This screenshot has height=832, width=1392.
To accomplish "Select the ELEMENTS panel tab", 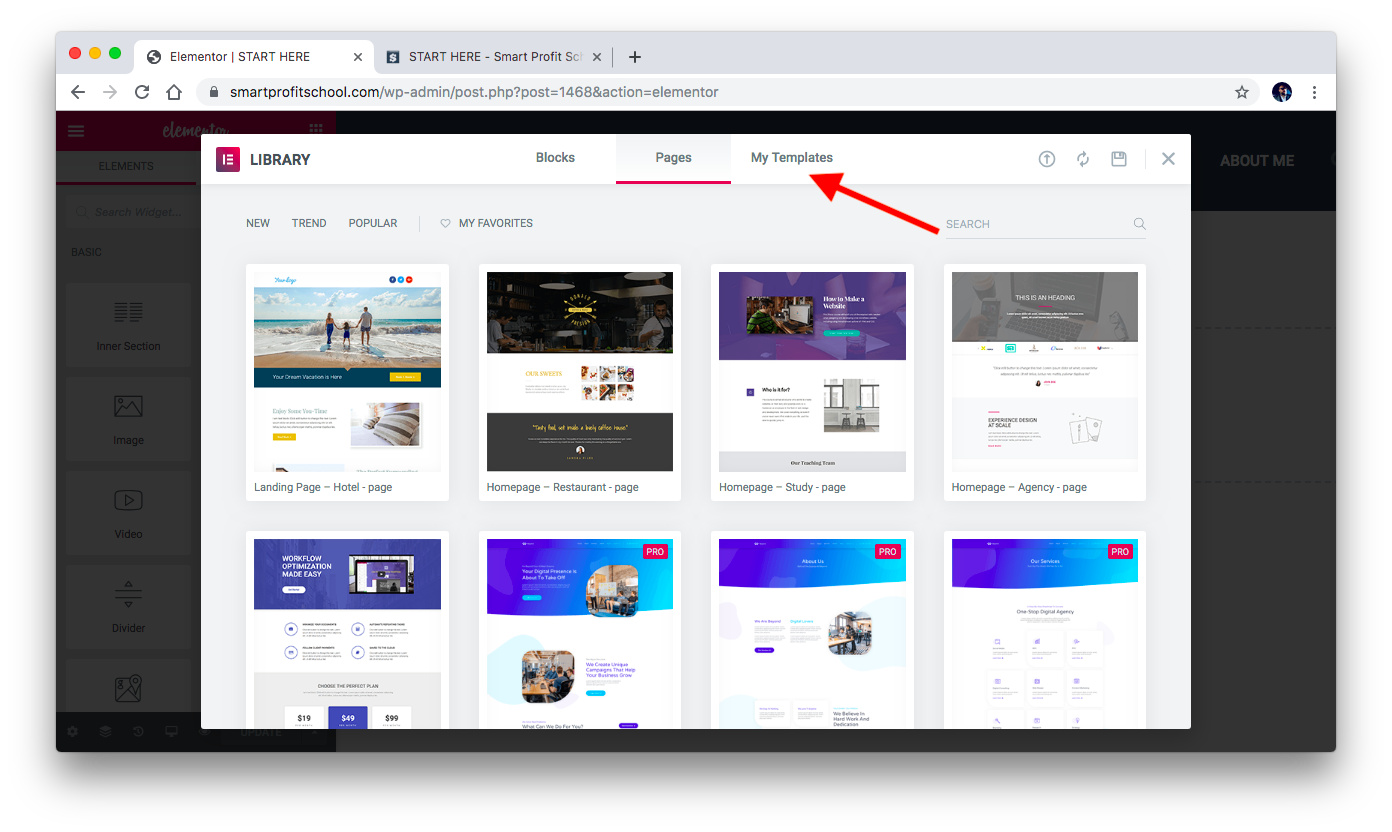I will coord(126,166).
